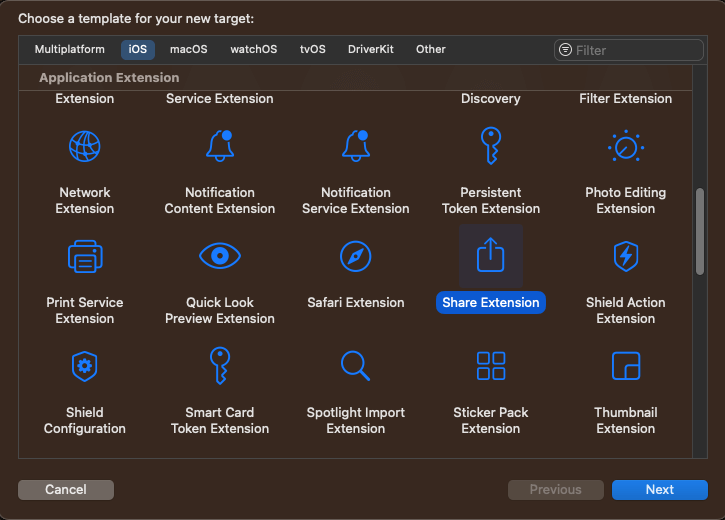Select the iOS platform tab
This screenshot has height=520, width=725.
tap(138, 49)
